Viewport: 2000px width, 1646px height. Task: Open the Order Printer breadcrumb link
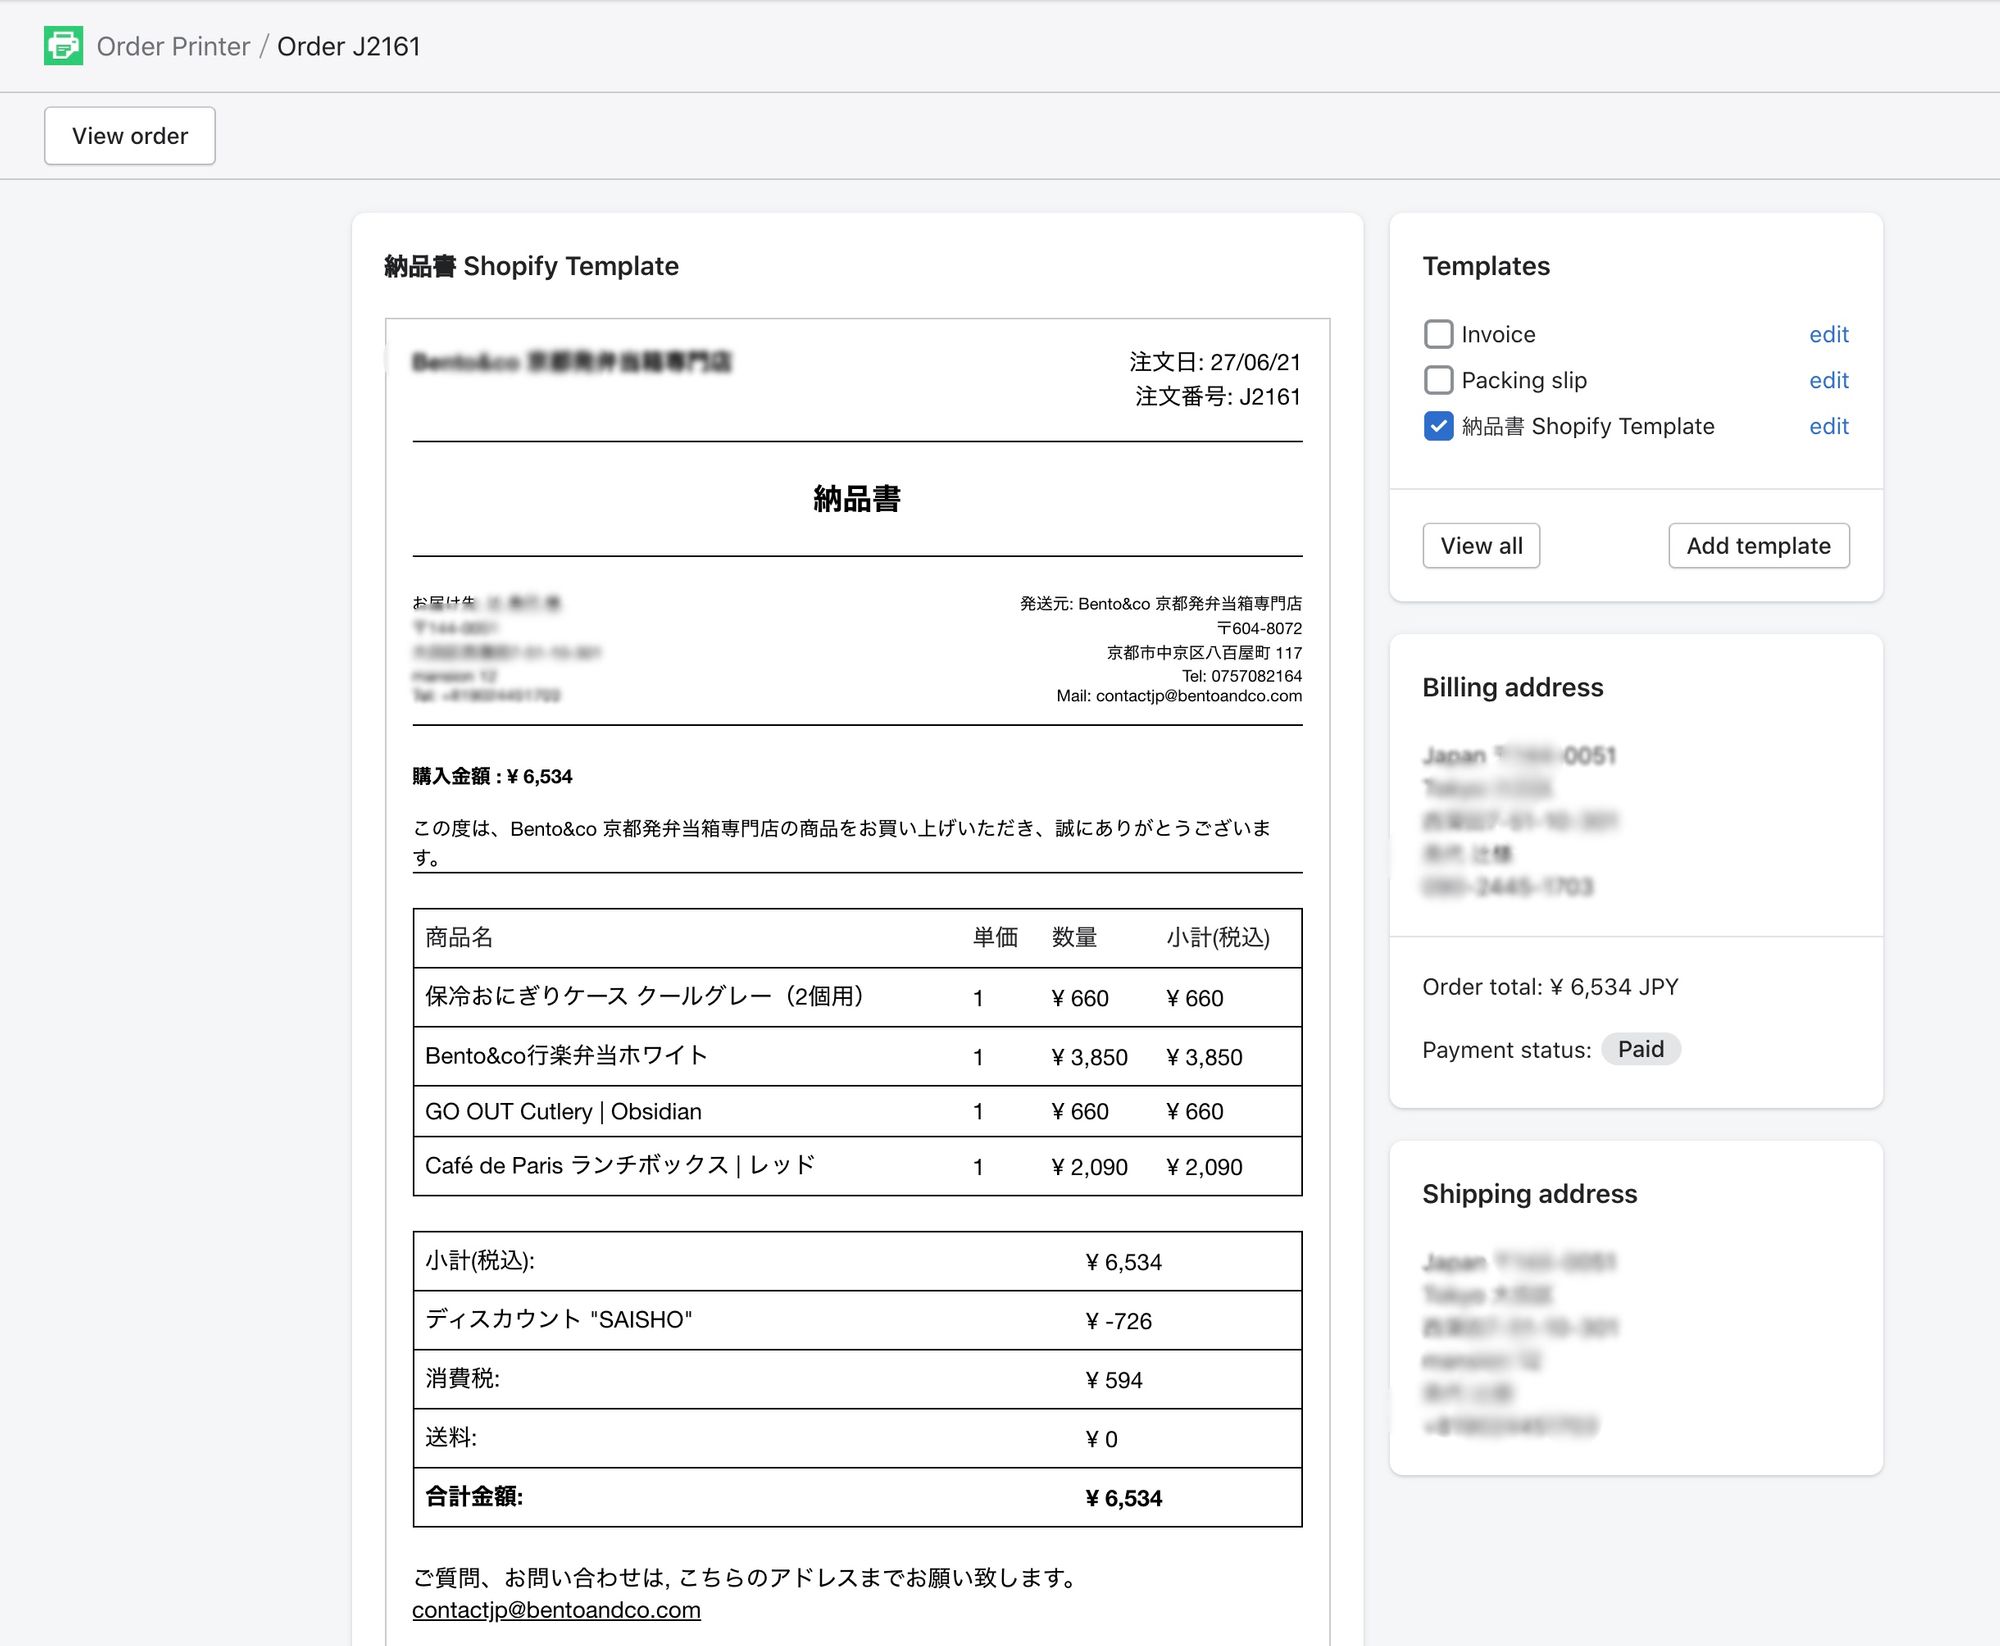(x=173, y=46)
